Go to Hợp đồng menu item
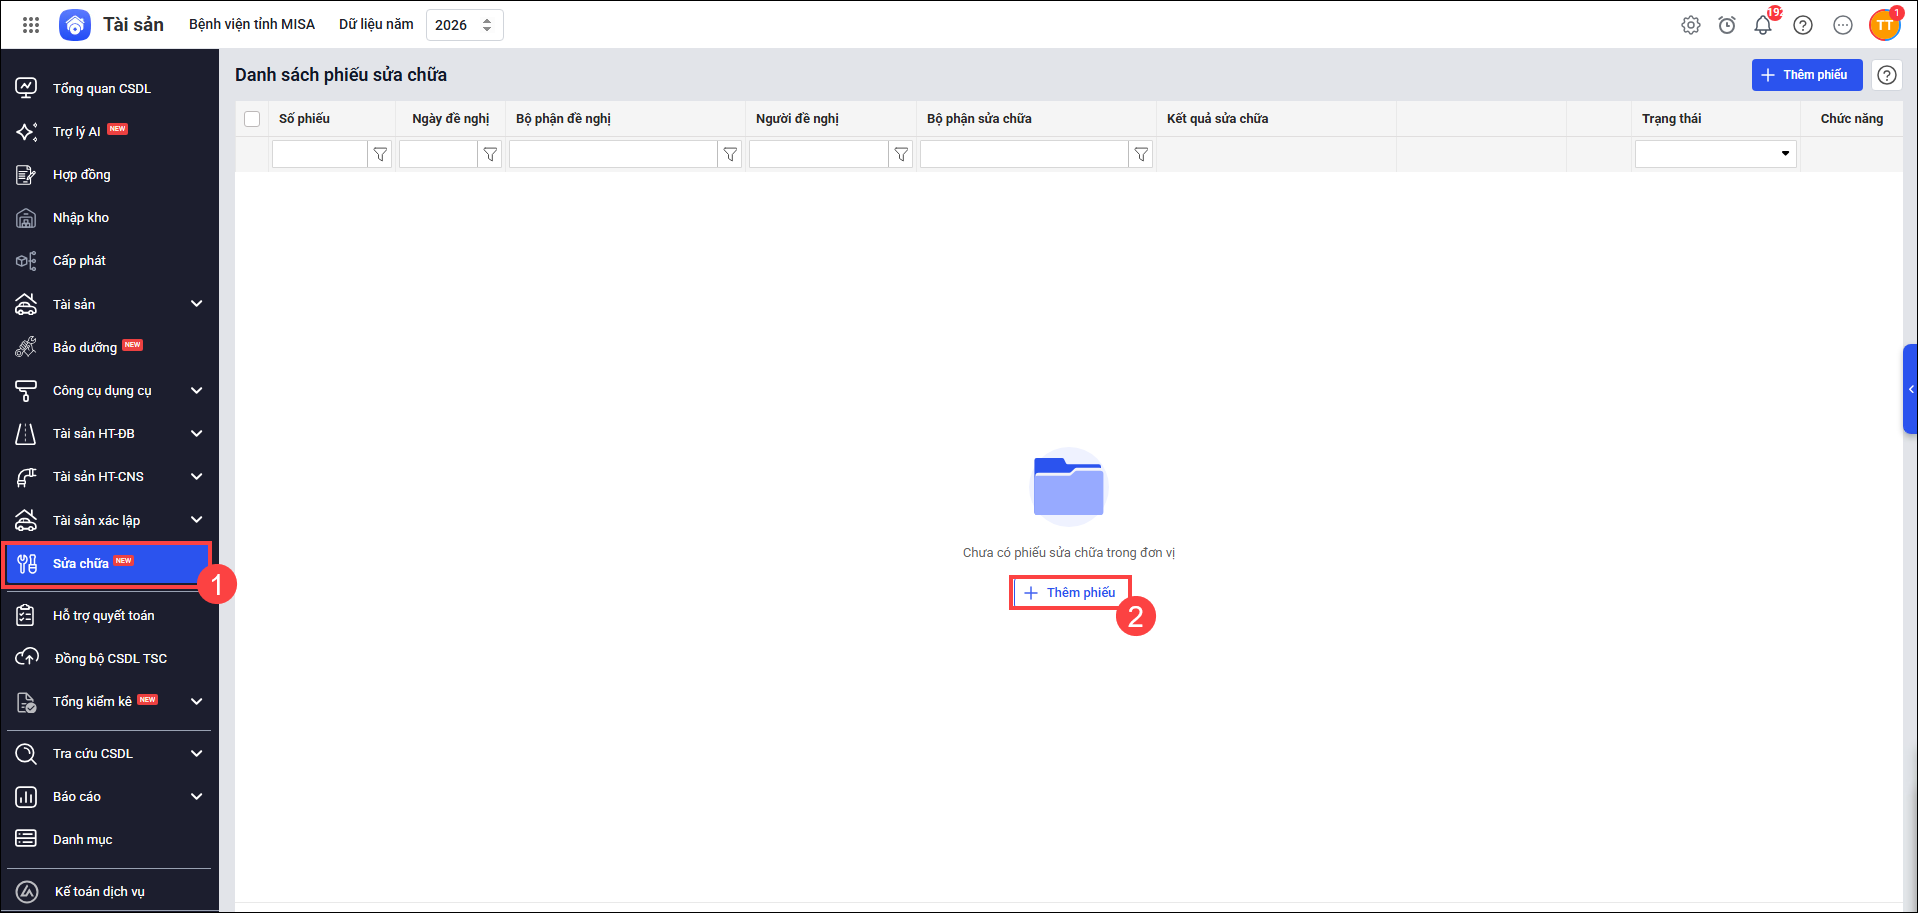The image size is (1918, 913). pyautogui.click(x=82, y=175)
